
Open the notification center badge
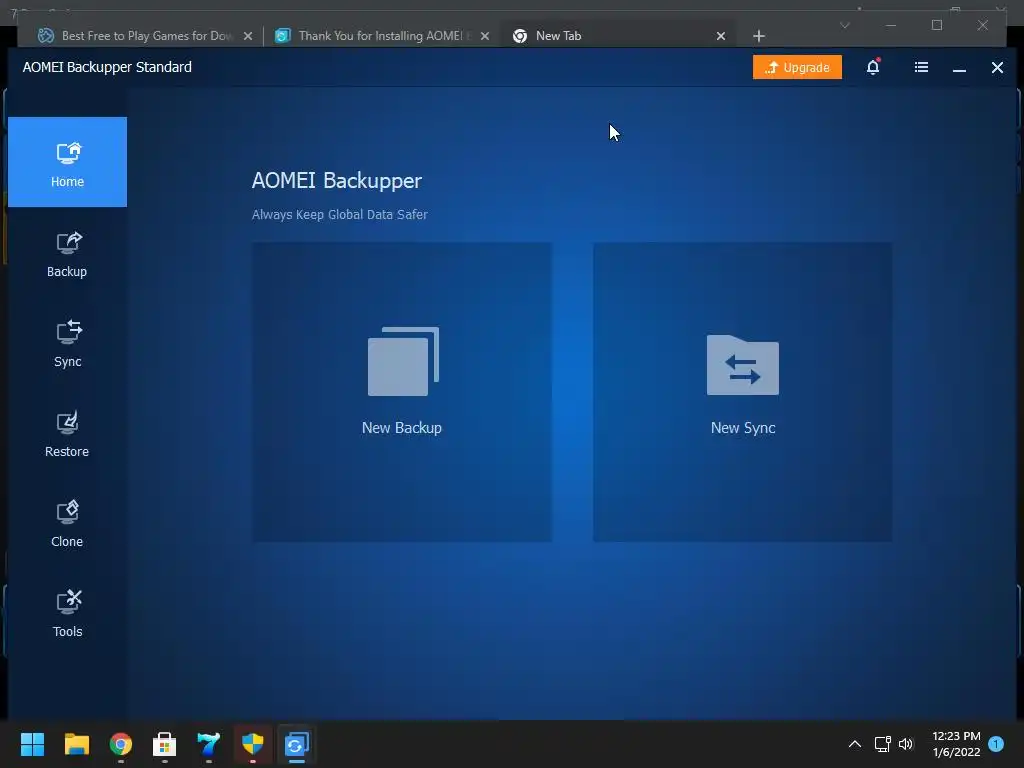pyautogui.click(x=996, y=744)
